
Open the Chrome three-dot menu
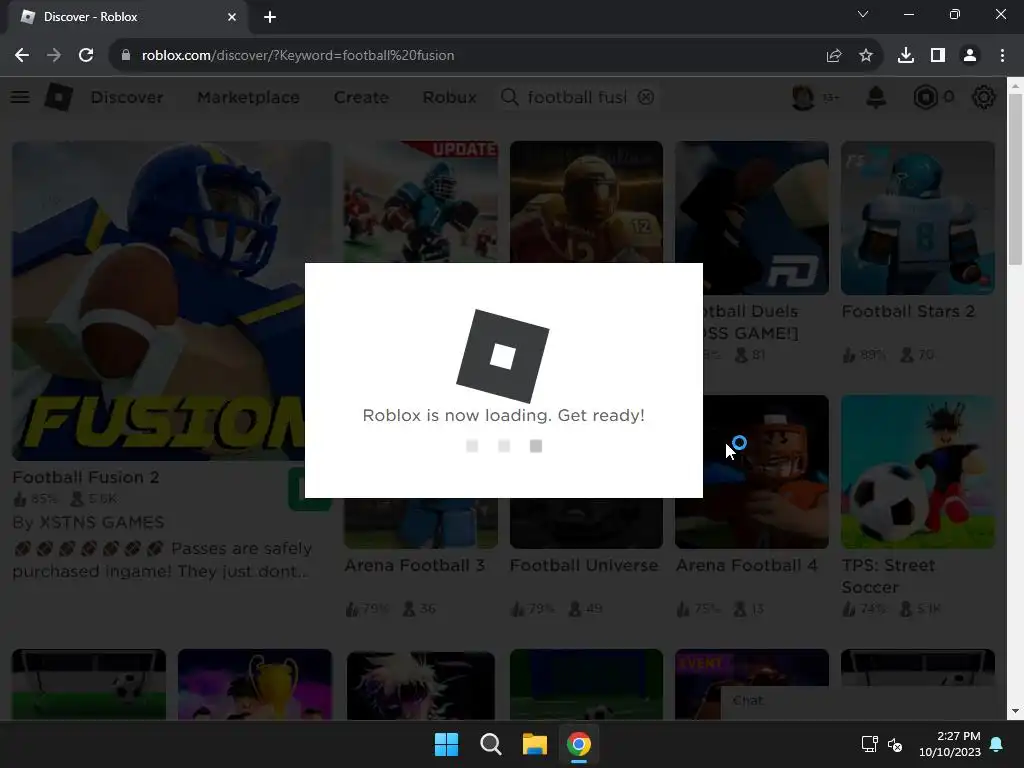point(1002,56)
